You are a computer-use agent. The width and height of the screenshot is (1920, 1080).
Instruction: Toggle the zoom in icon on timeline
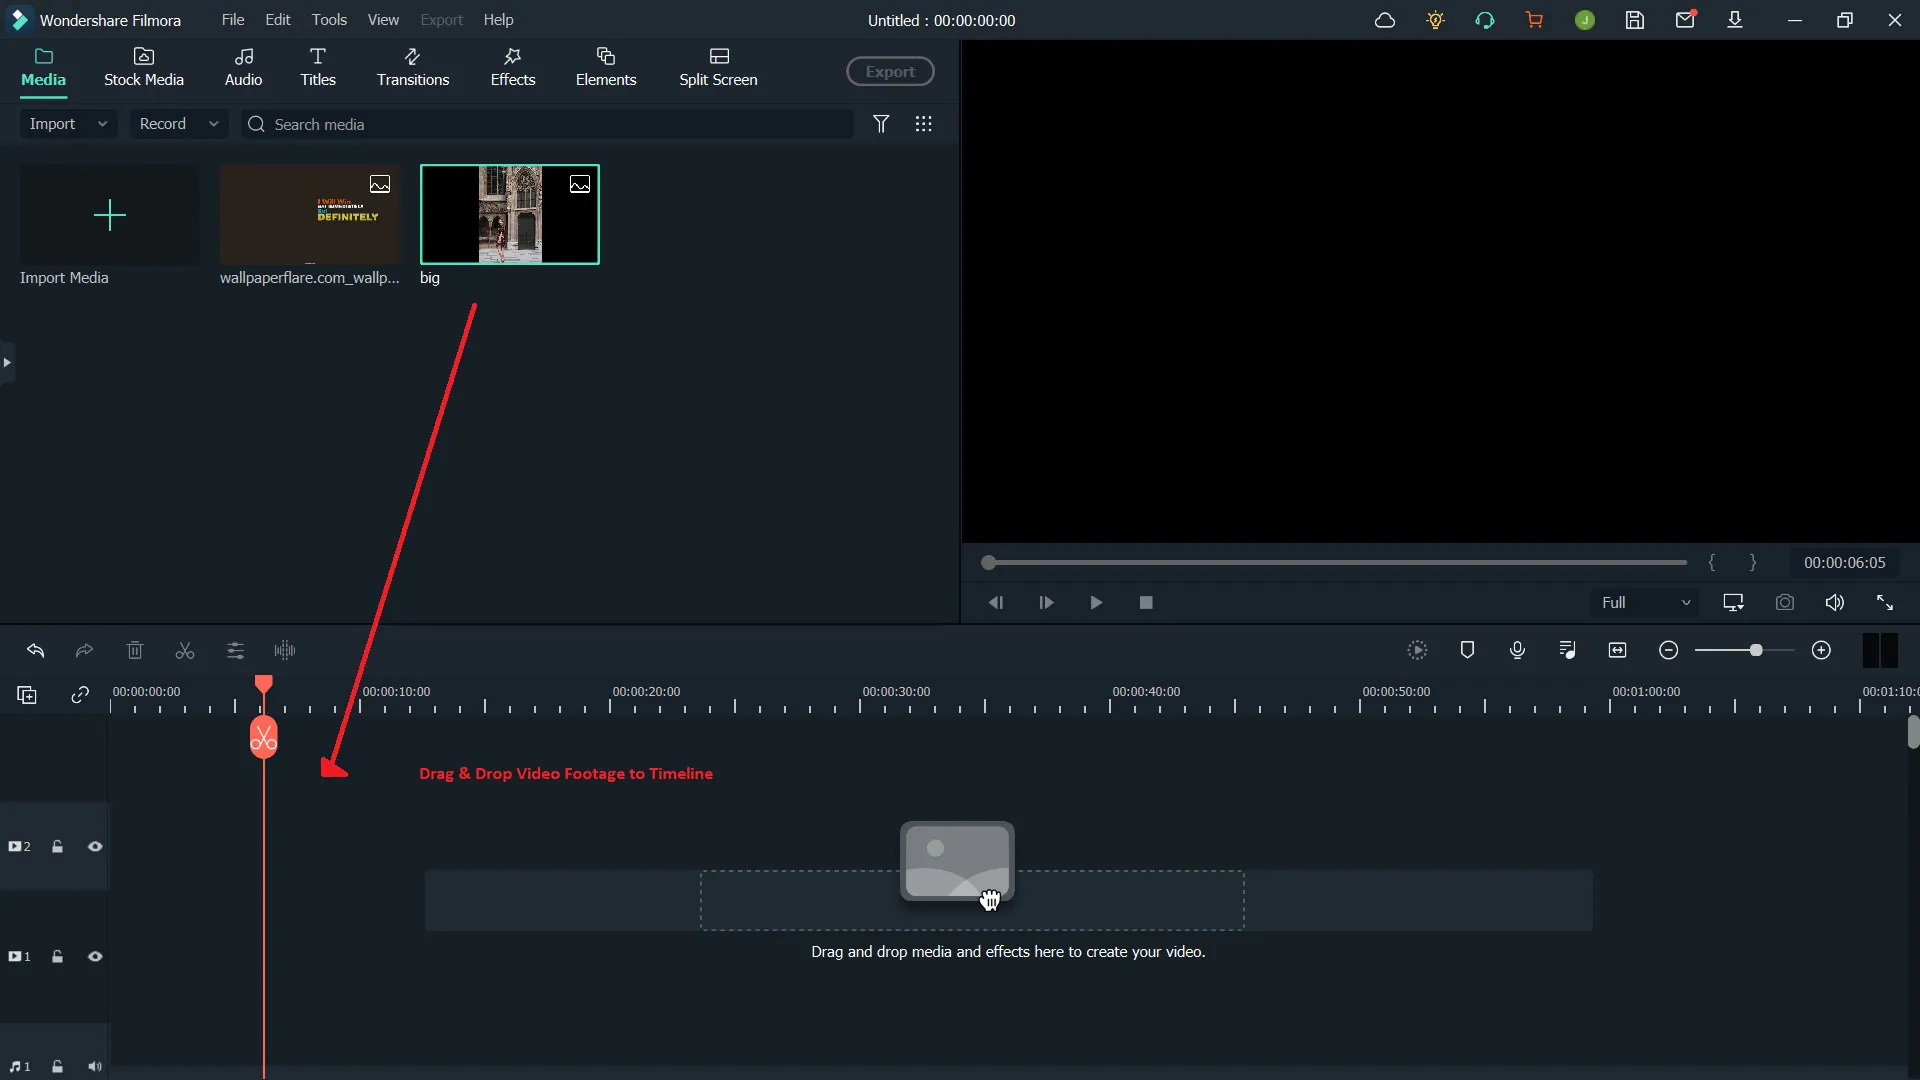click(1821, 649)
